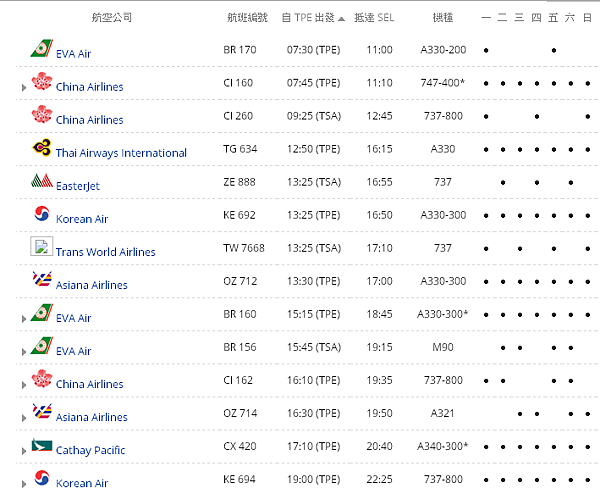This screenshot has height=494, width=600.
Task: Sort by the 自 TPE 出發 departure column
Action: (x=313, y=18)
